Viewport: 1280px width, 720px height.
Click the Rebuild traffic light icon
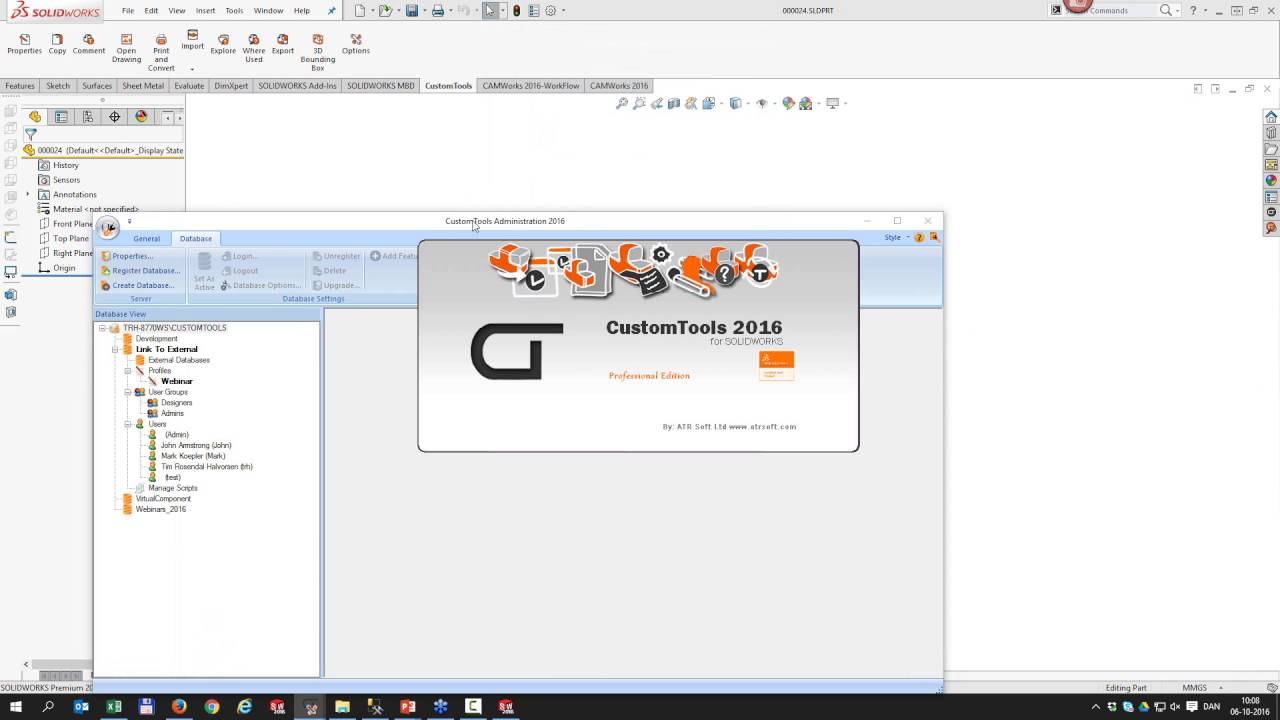tap(516, 10)
